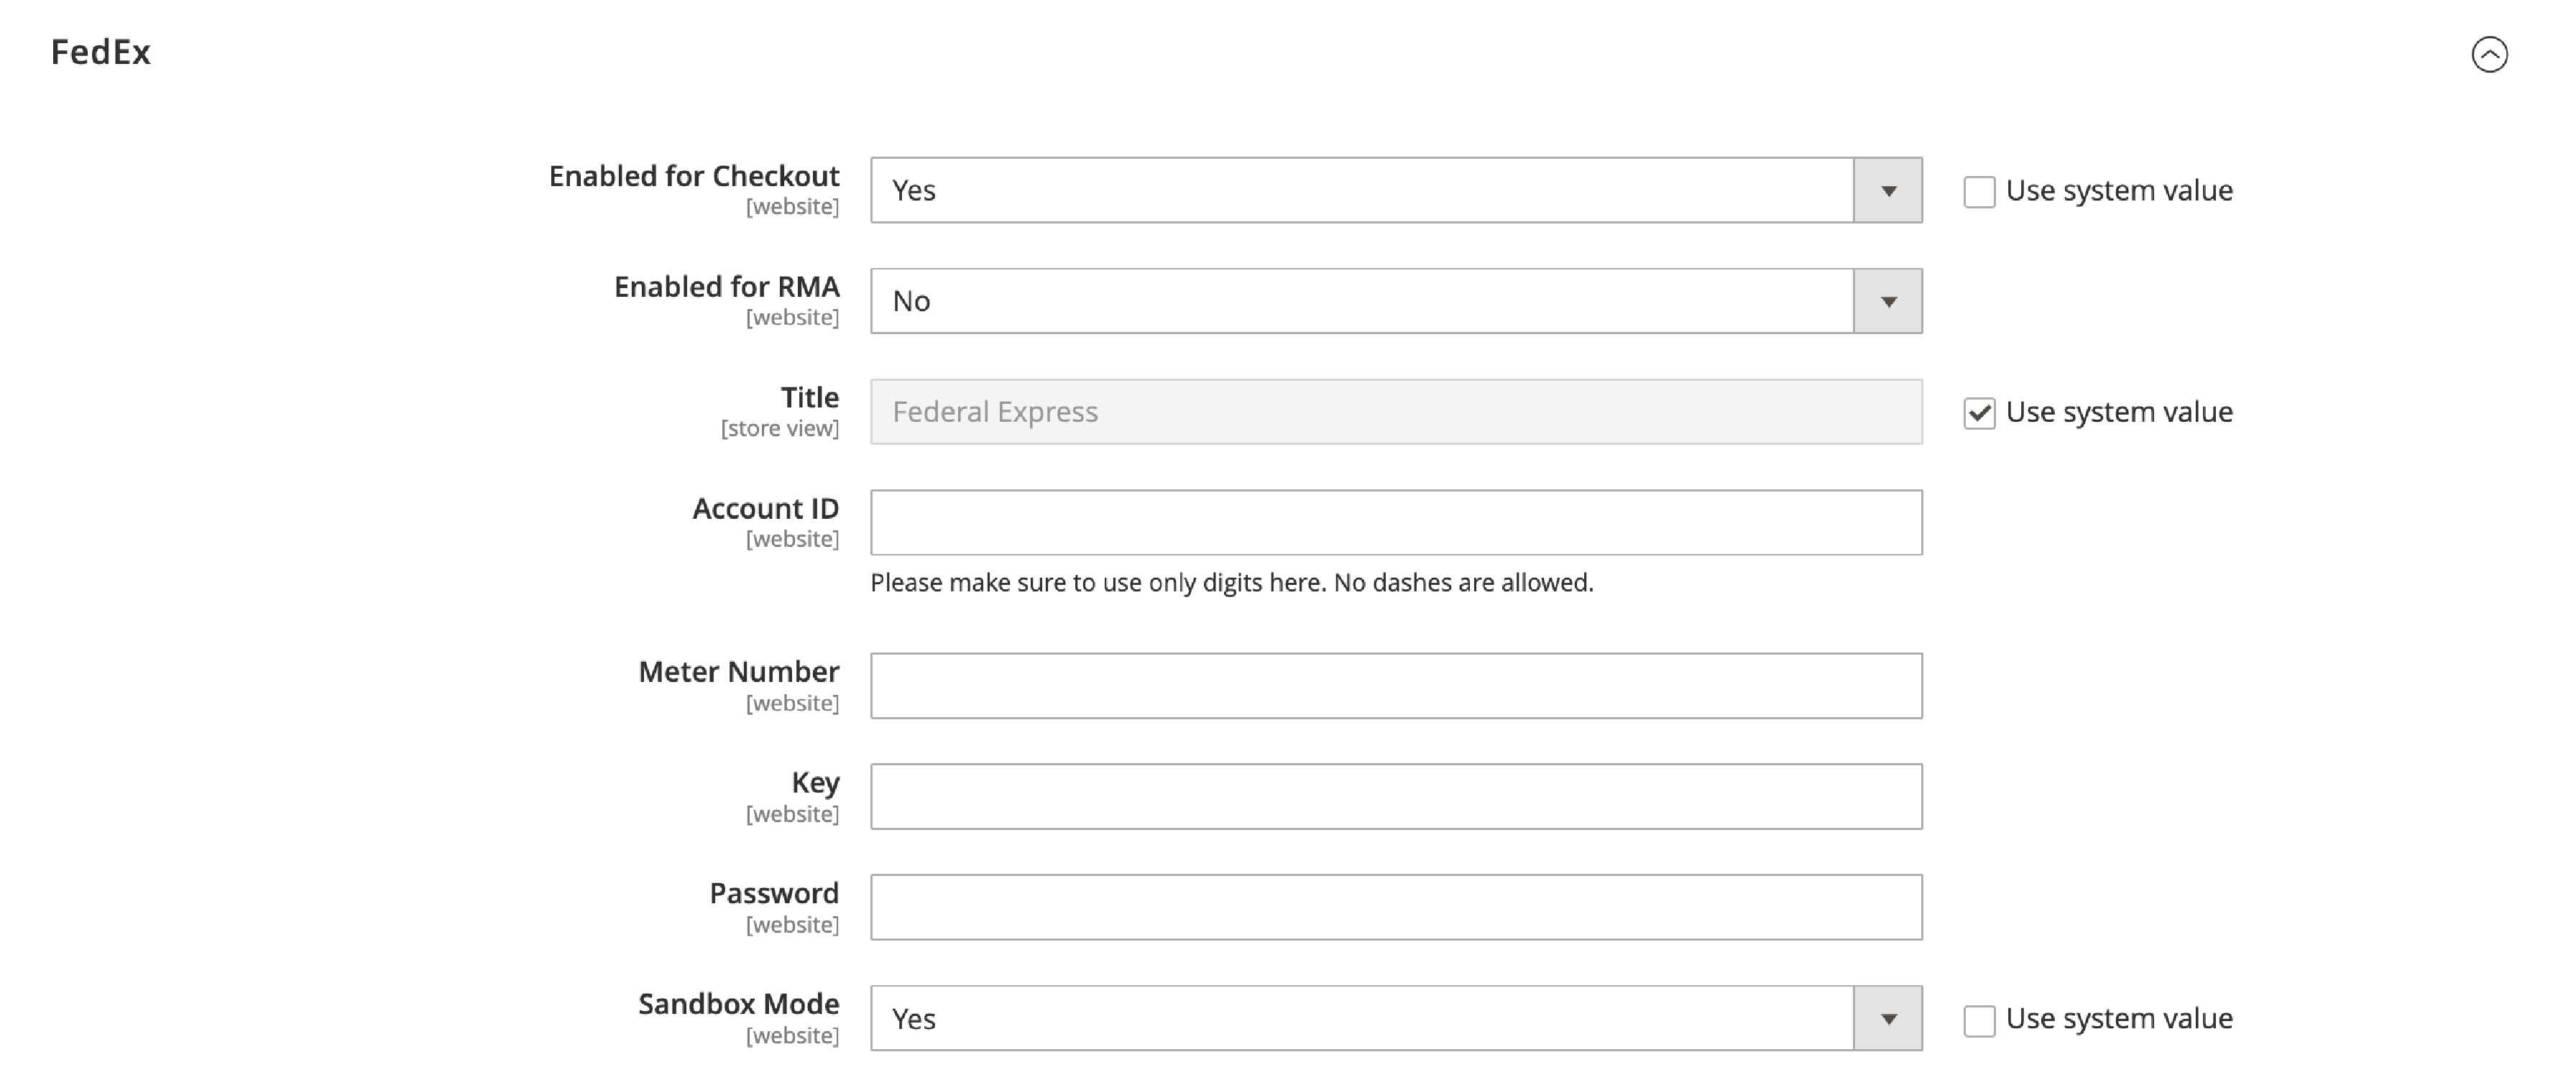Click the Meter Number label

tap(739, 672)
